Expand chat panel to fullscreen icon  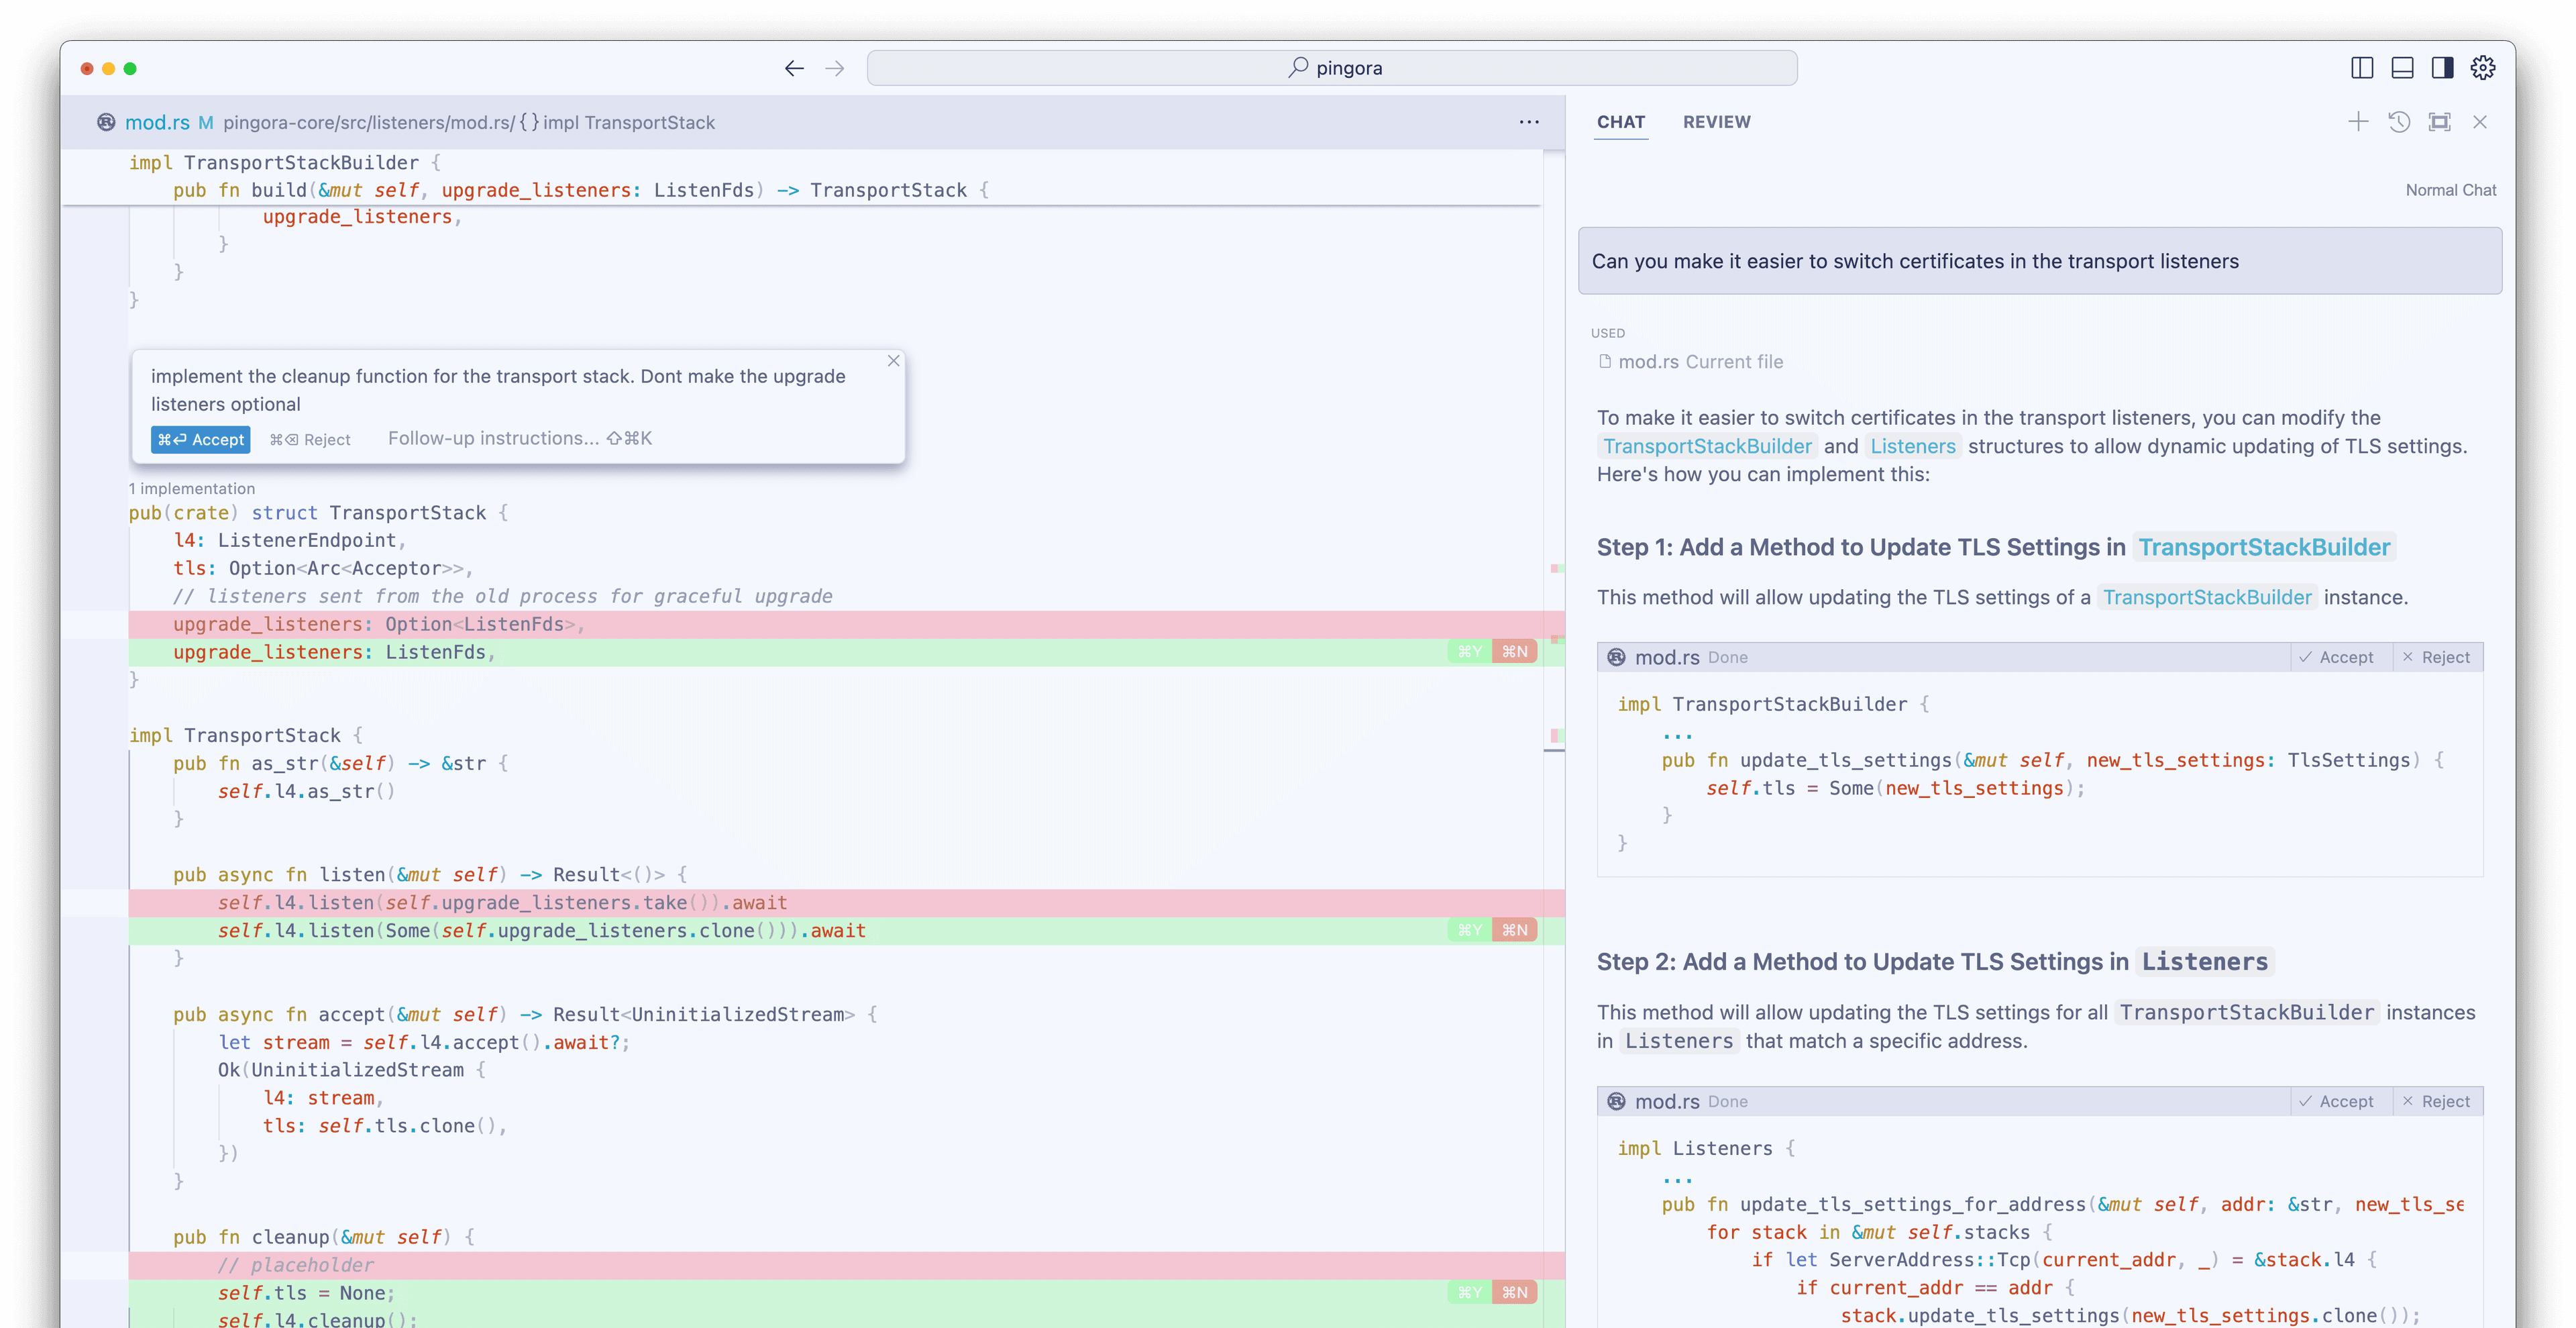tap(2440, 122)
